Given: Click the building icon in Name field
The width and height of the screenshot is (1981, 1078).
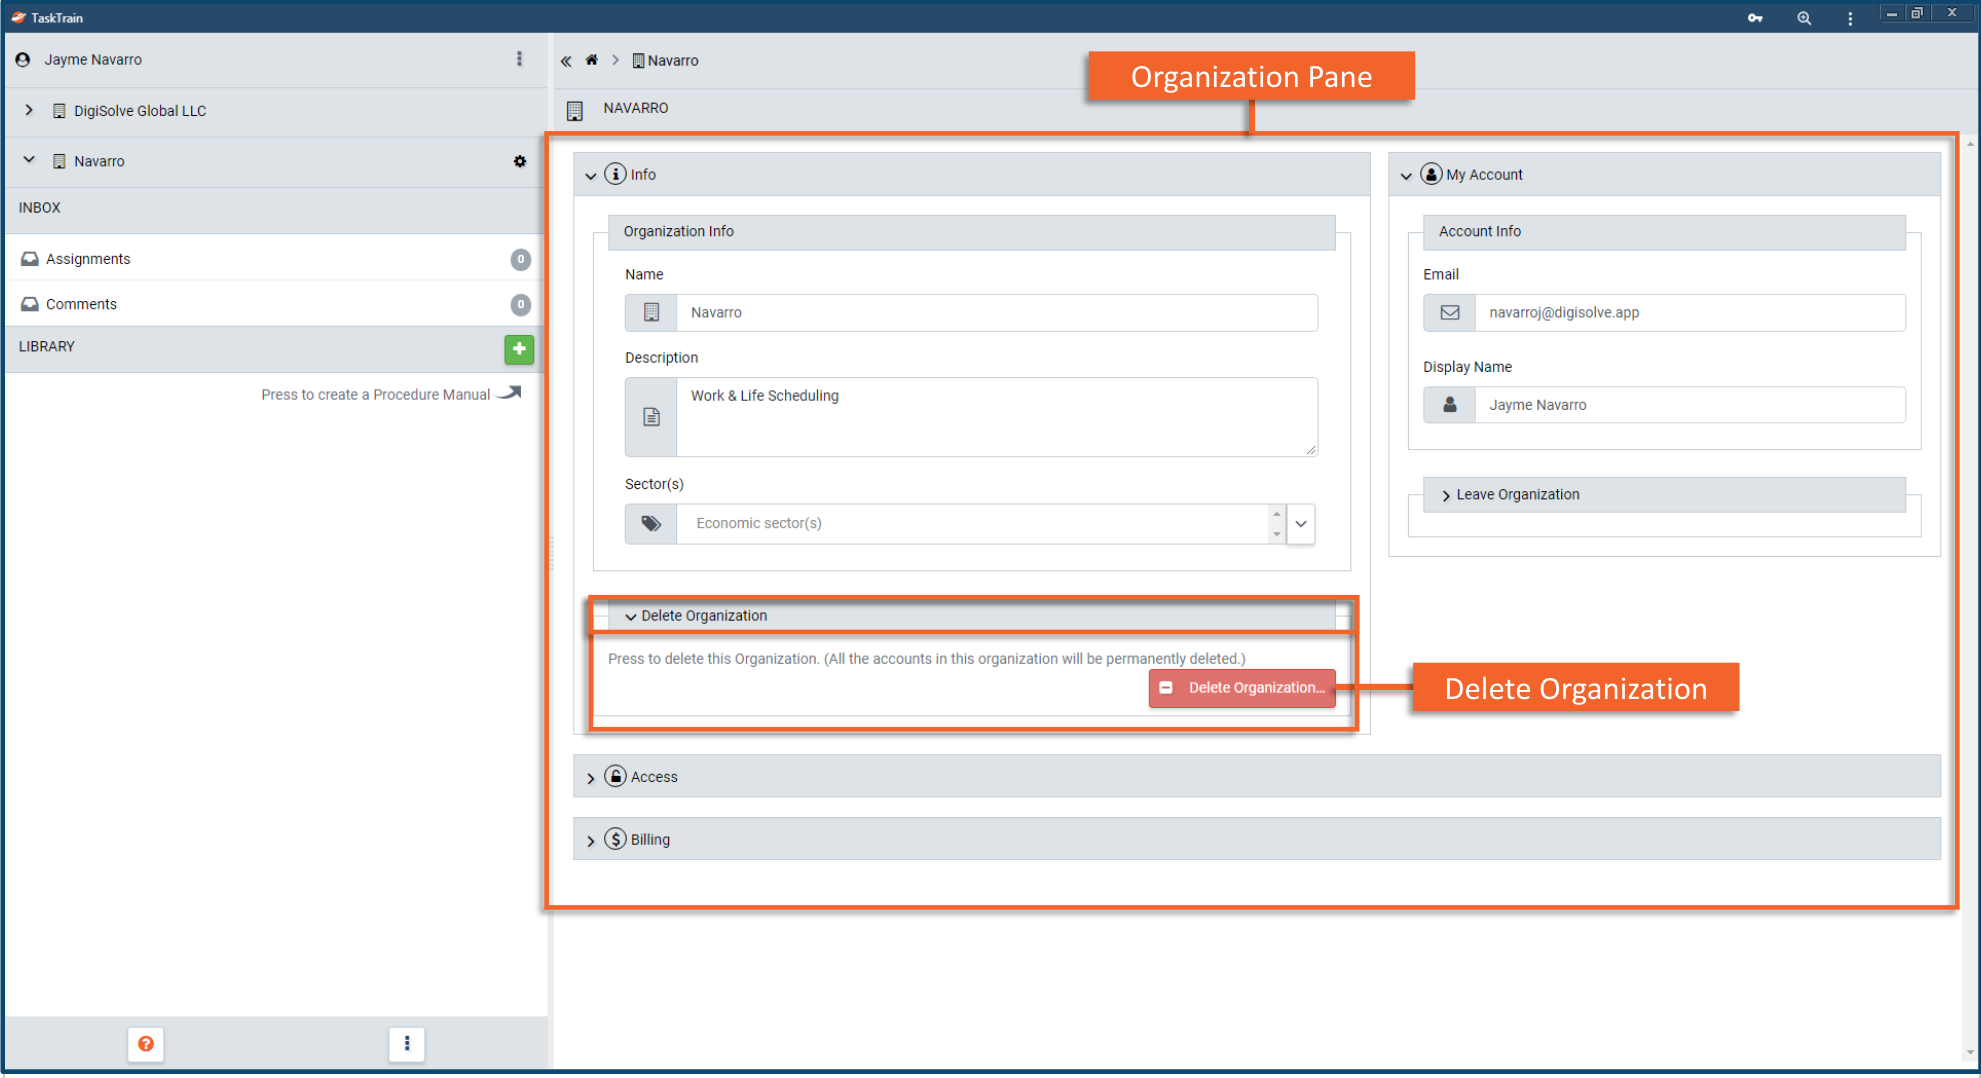Looking at the screenshot, I should [651, 312].
